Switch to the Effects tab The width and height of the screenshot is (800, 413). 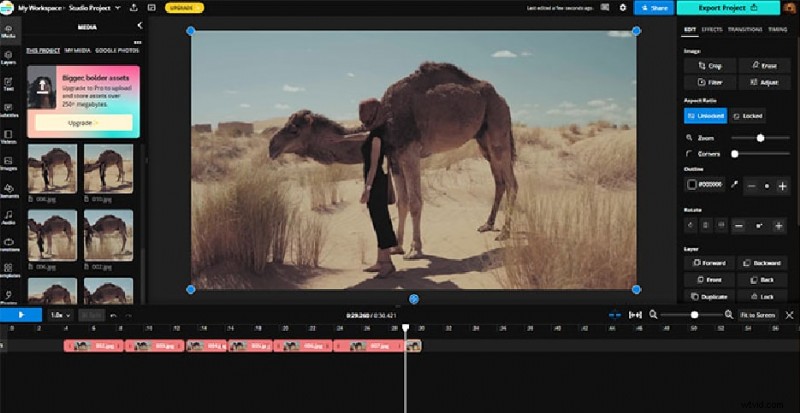pyautogui.click(x=712, y=30)
